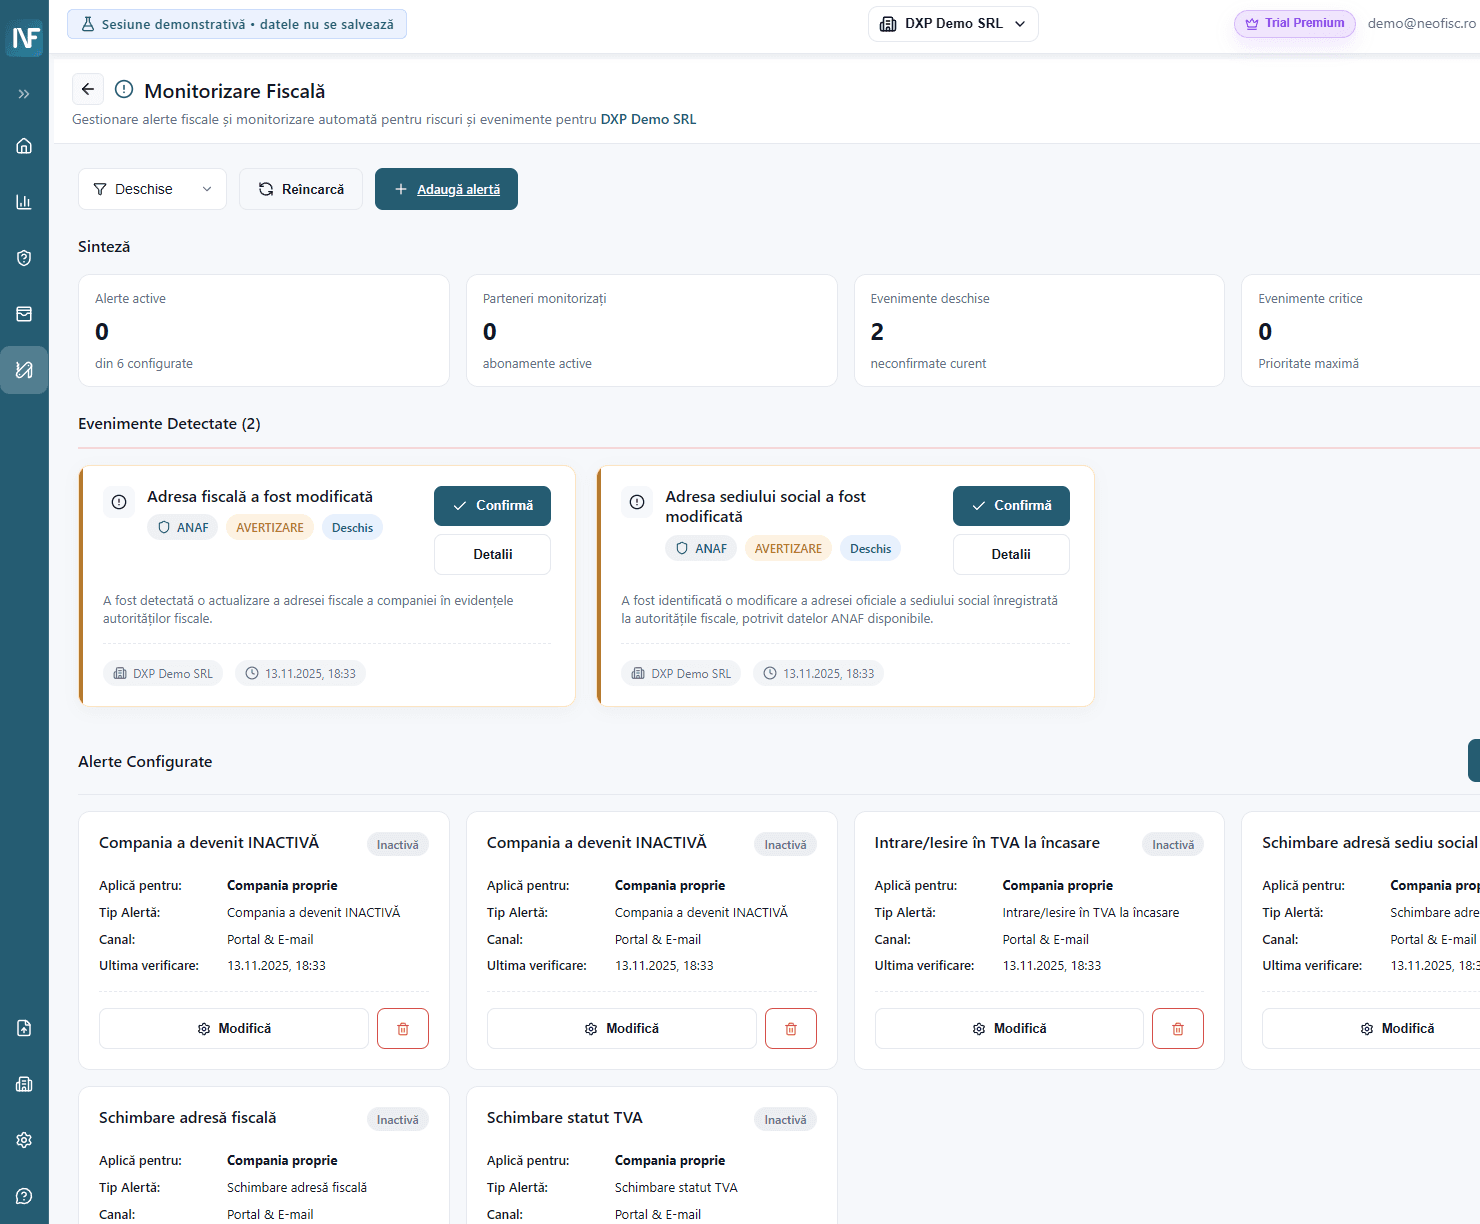Image resolution: width=1480 pixels, height=1224 pixels.
Task: Click DXP Demo SRL chip on Adresa sediului social event
Action: [x=681, y=674]
